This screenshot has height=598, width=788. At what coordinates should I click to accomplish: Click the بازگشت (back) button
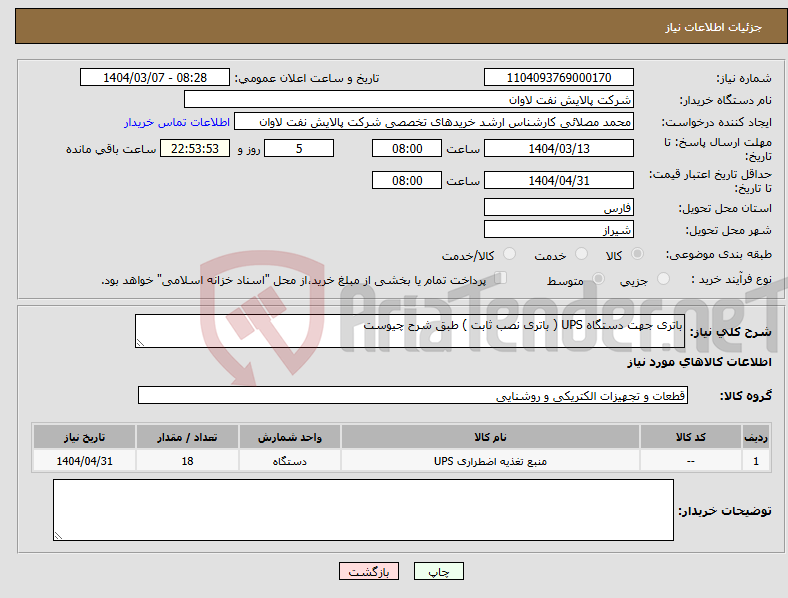pos(369,571)
